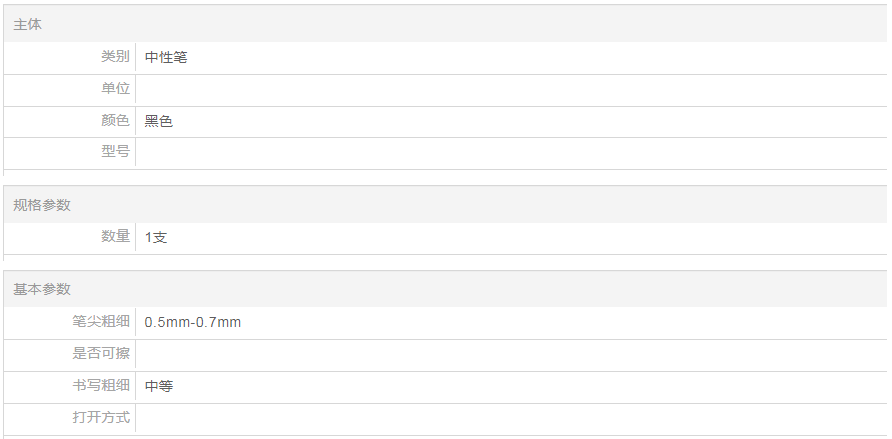Viewport: 892px width, 439px height.
Task: Click the 打开方式 label
Action: pyautogui.click(x=101, y=418)
